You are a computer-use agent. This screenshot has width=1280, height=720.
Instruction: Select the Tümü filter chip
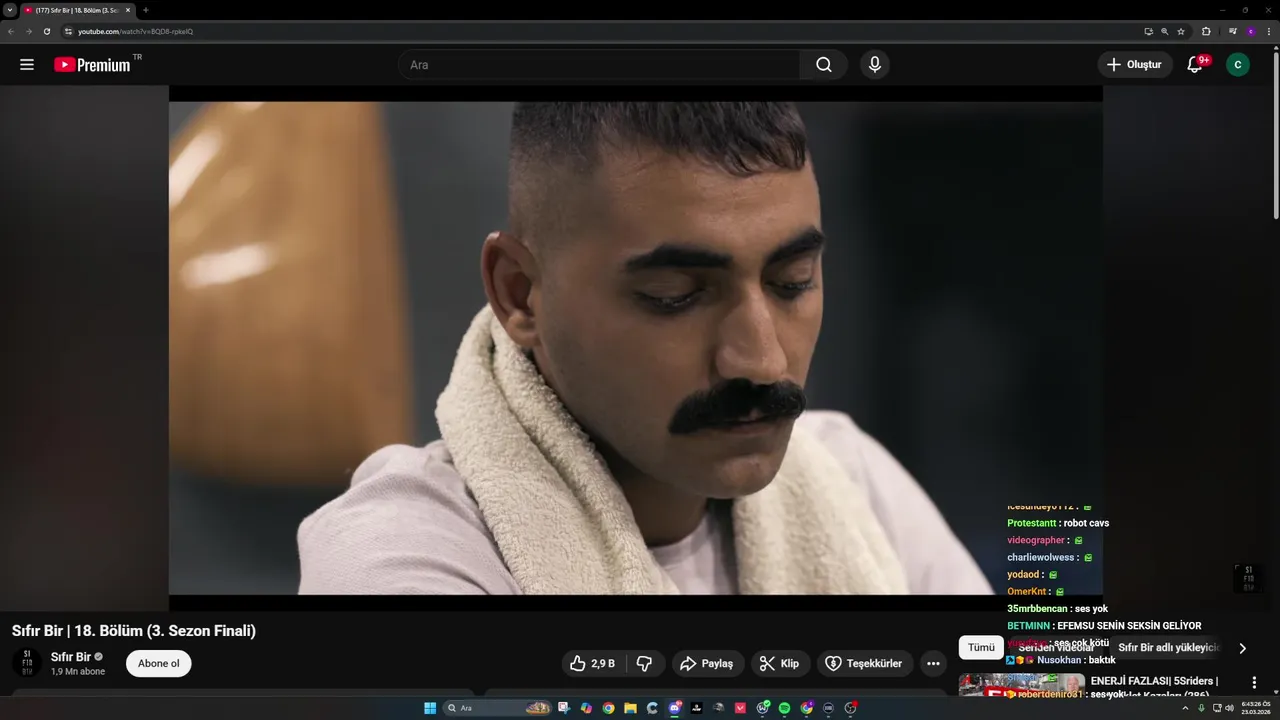pyautogui.click(x=981, y=647)
